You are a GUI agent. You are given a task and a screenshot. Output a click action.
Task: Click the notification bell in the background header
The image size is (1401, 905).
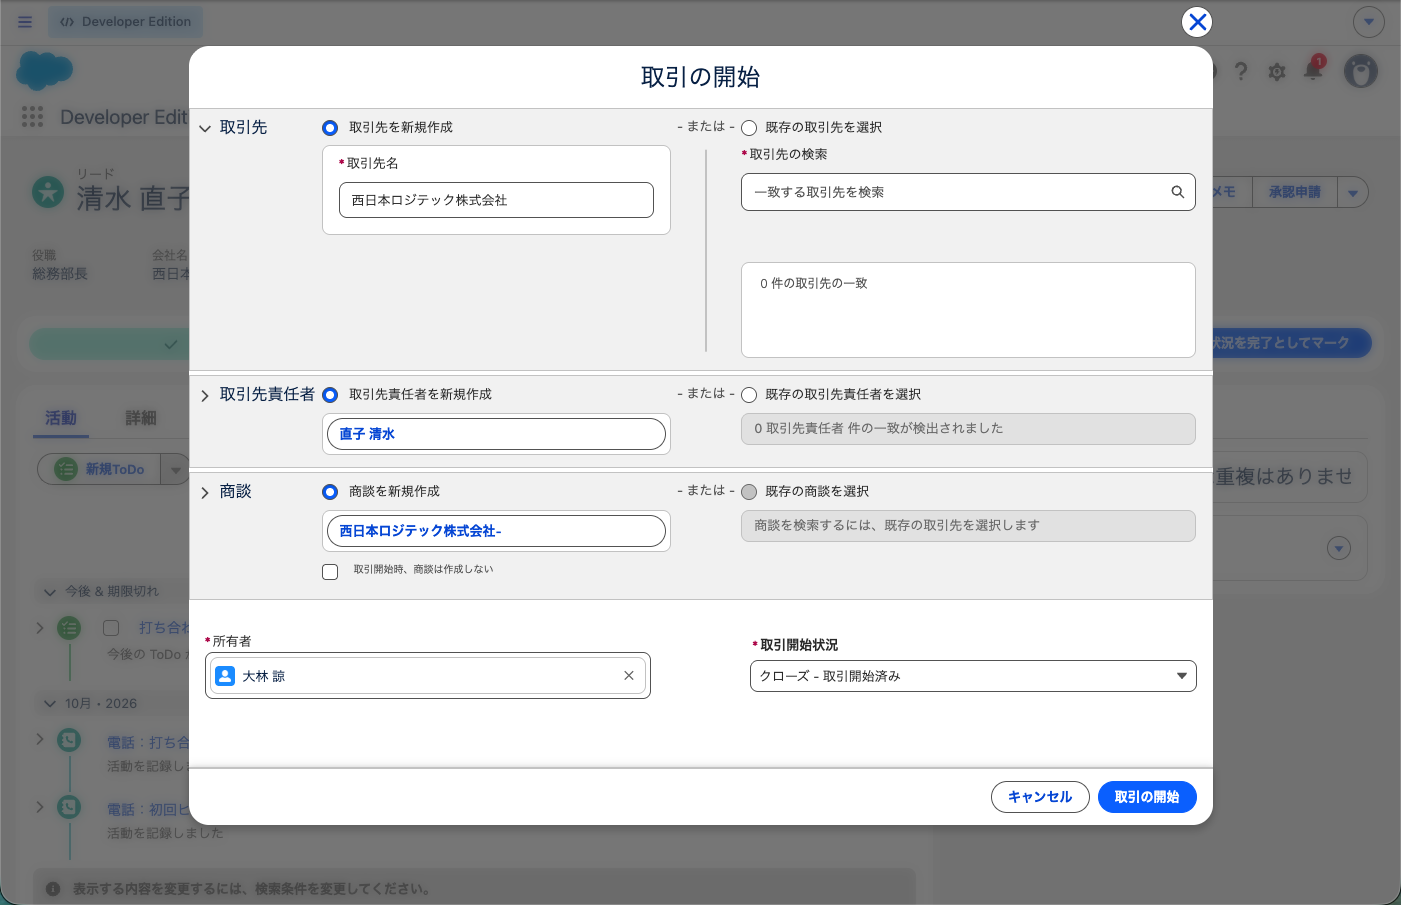[1313, 70]
